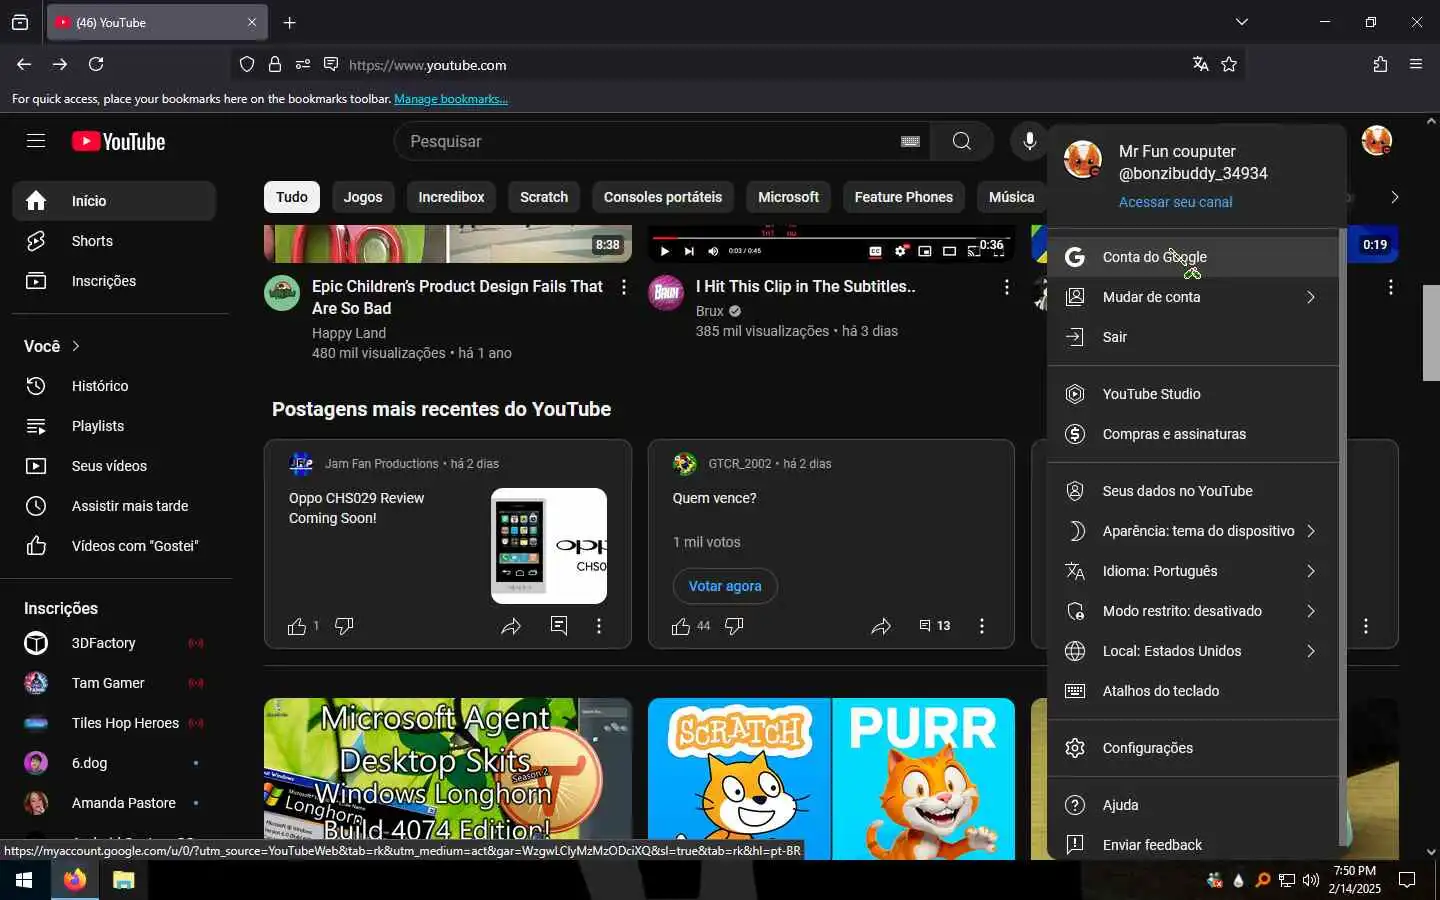Viewport: 1440px width, 900px height.
Task: Open Microsoft Agent Desktop Skits thumbnail
Action: [448, 778]
